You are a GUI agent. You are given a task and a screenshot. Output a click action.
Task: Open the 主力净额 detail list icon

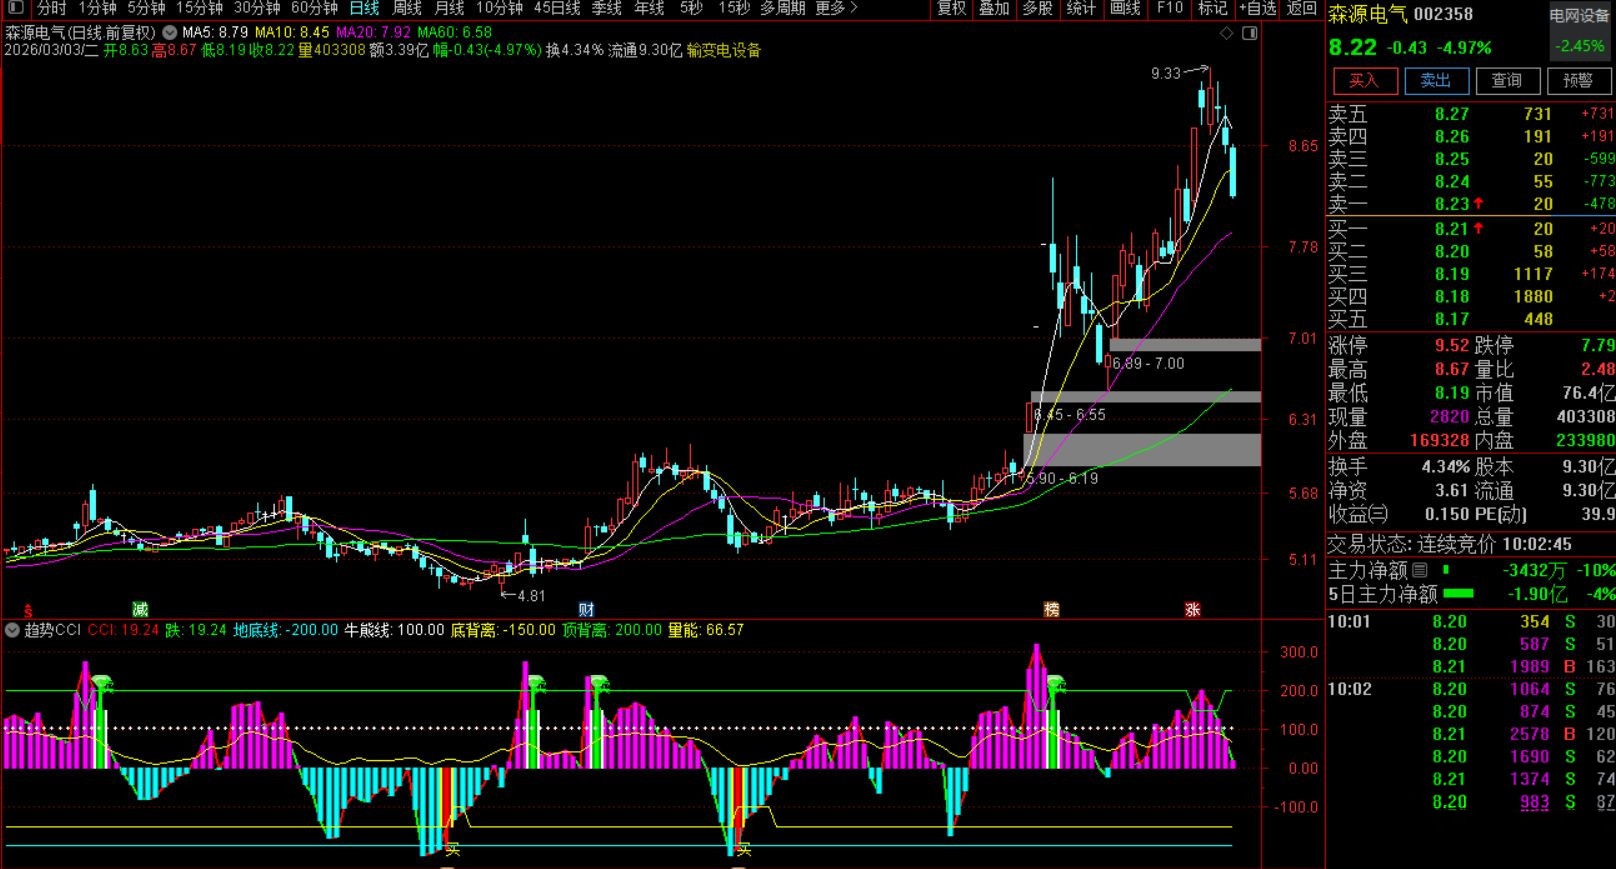point(1420,571)
